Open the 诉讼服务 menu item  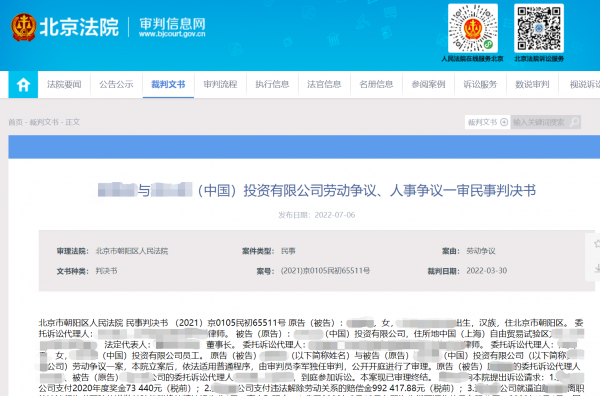[480, 84]
